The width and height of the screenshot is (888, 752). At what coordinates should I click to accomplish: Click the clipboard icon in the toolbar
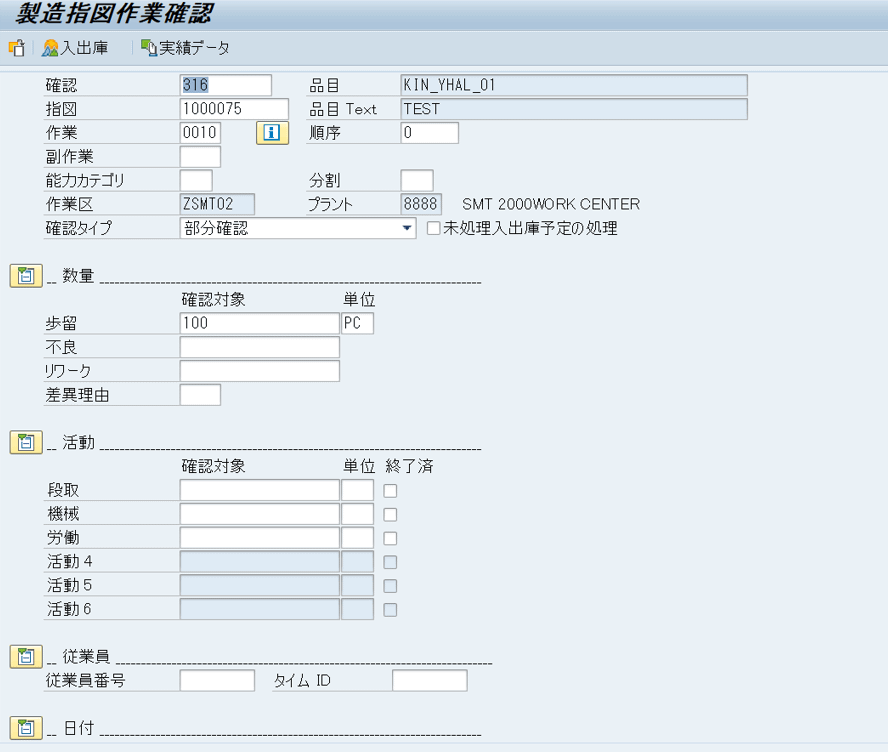coord(16,48)
